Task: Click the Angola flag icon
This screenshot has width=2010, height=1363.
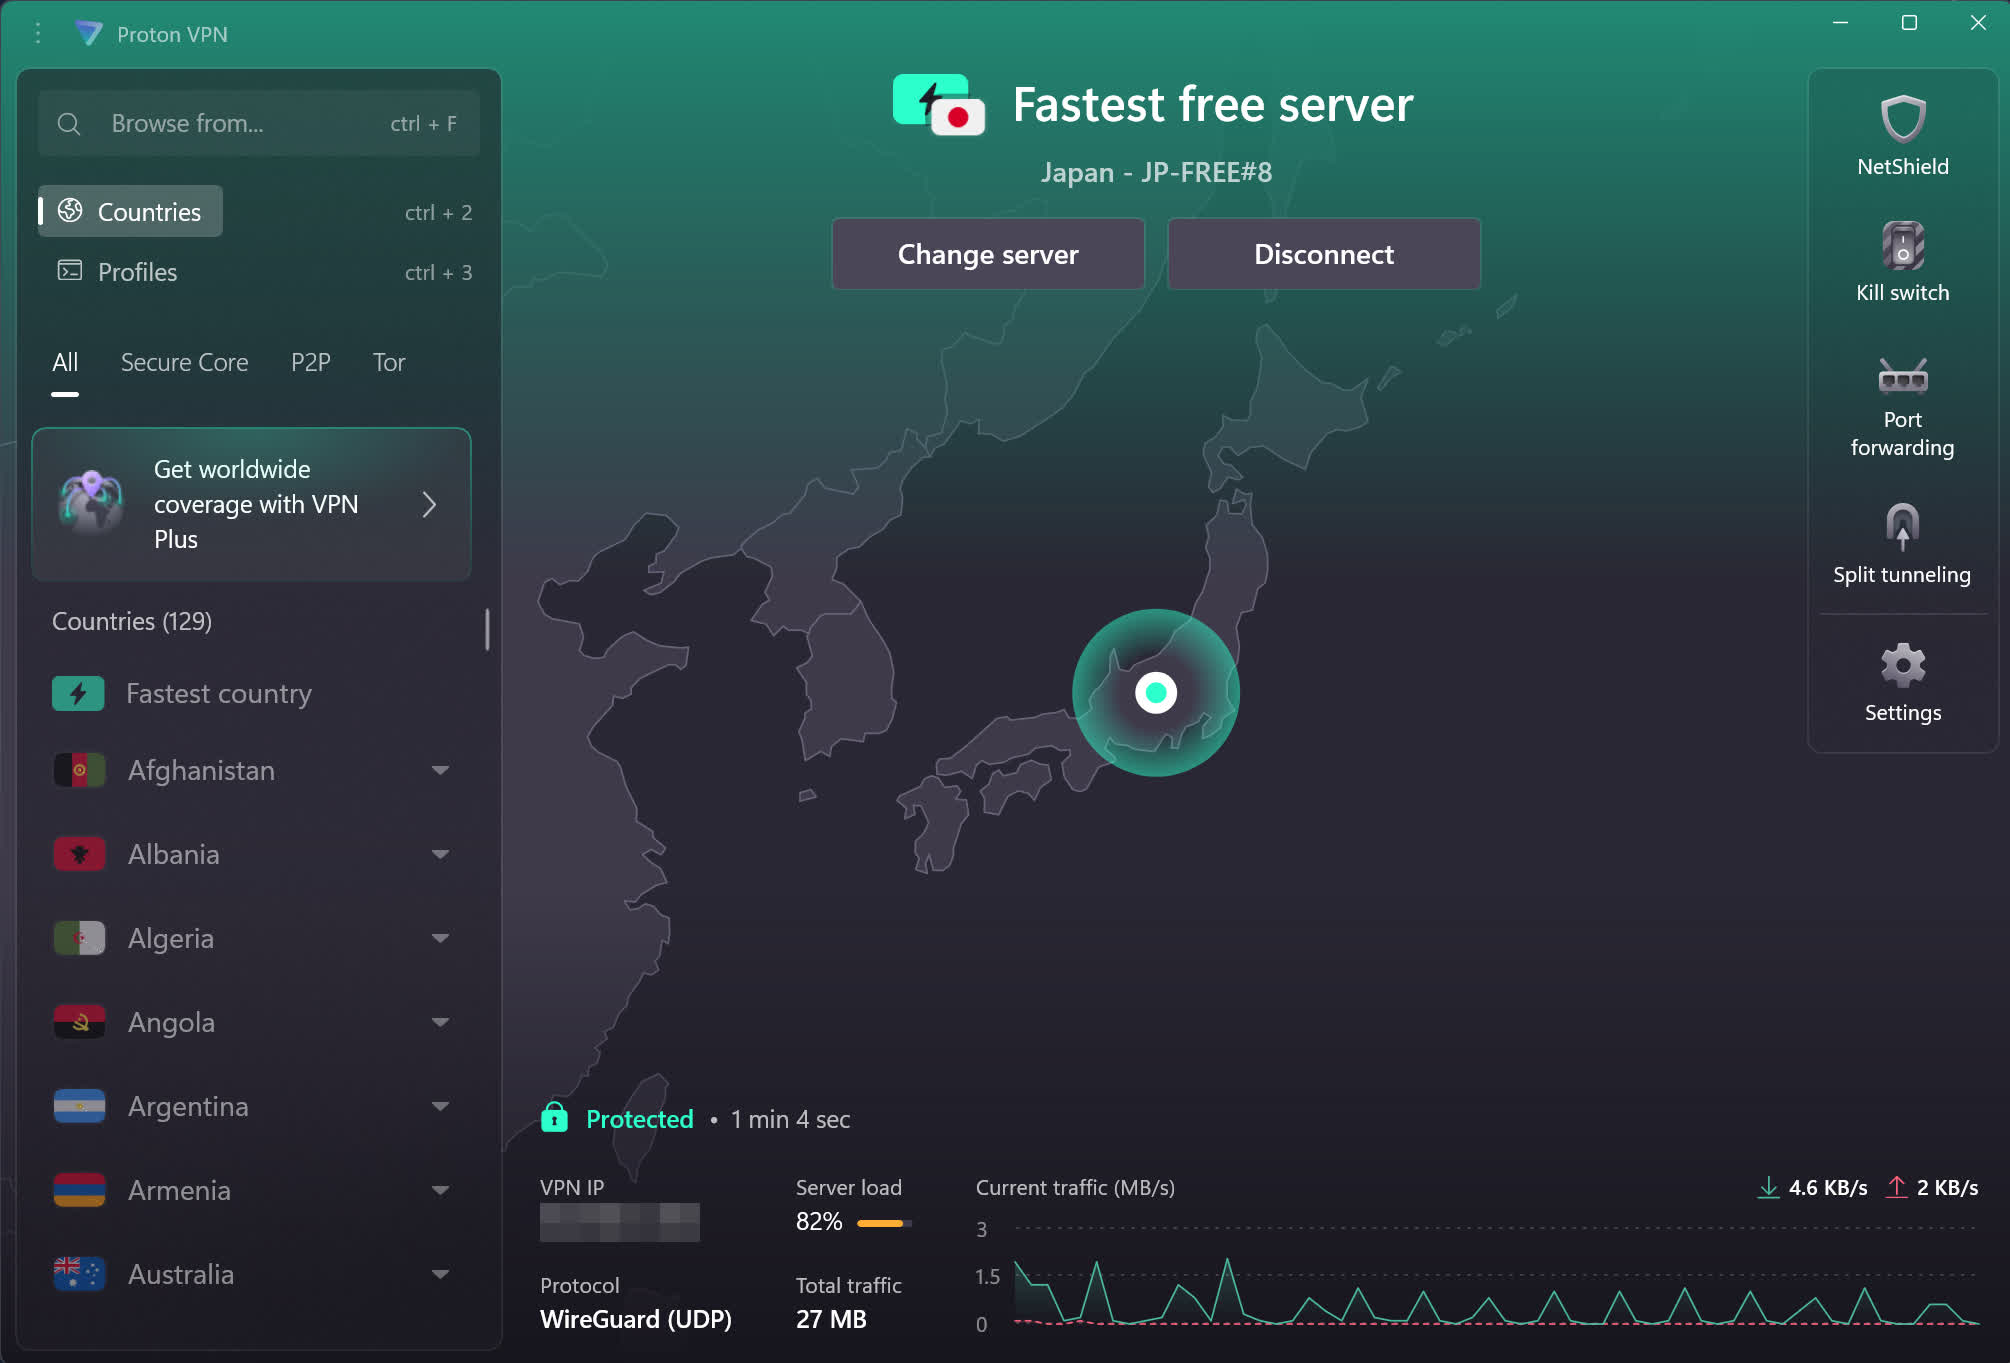Action: tap(79, 1022)
